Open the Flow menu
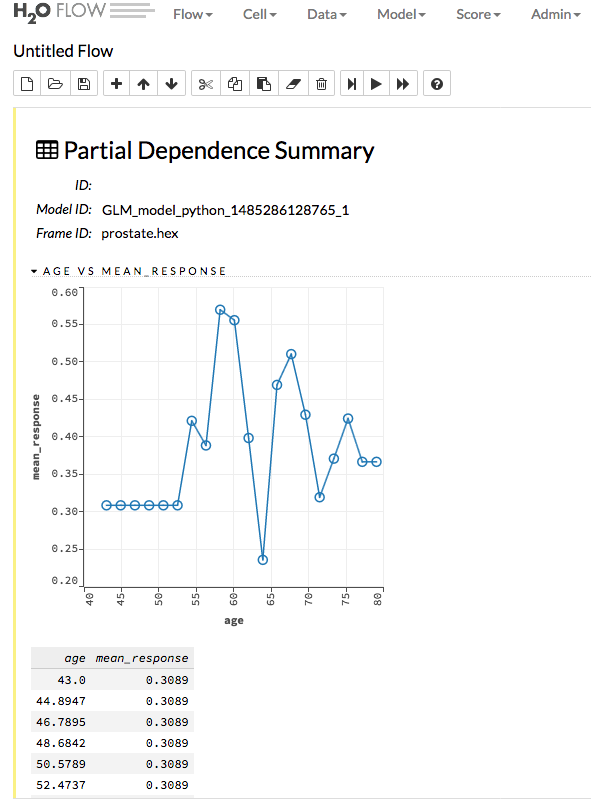 pos(192,15)
